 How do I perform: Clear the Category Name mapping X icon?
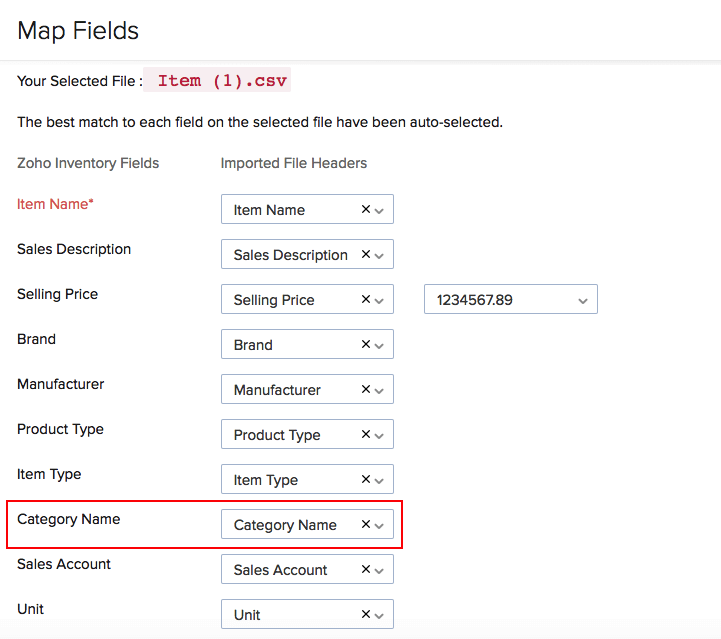[365, 525]
